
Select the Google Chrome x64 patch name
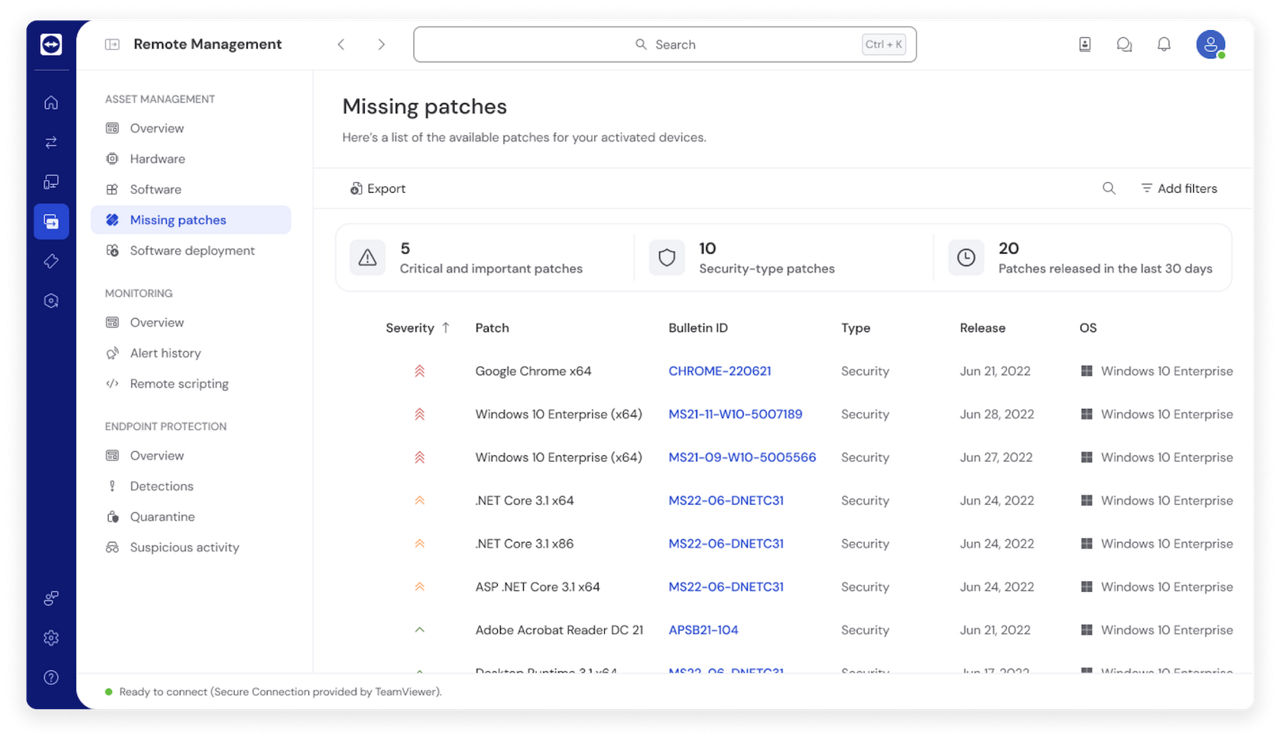(533, 371)
